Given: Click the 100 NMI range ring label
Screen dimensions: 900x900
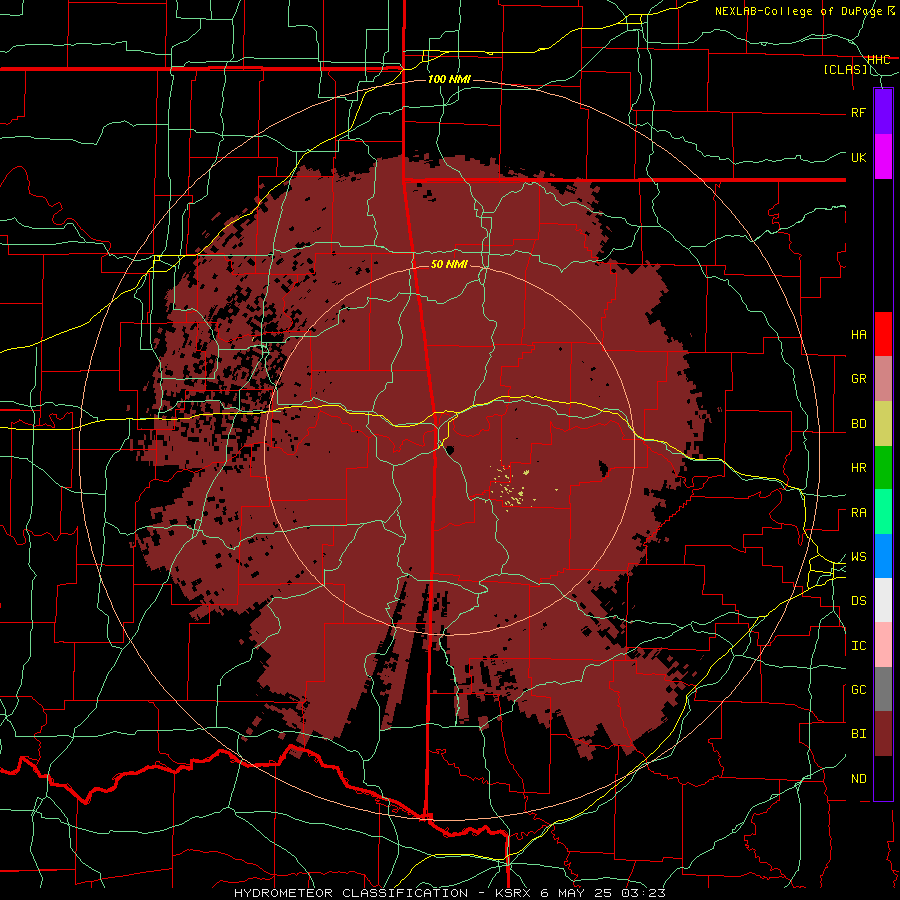Looking at the screenshot, I should 449,79.
